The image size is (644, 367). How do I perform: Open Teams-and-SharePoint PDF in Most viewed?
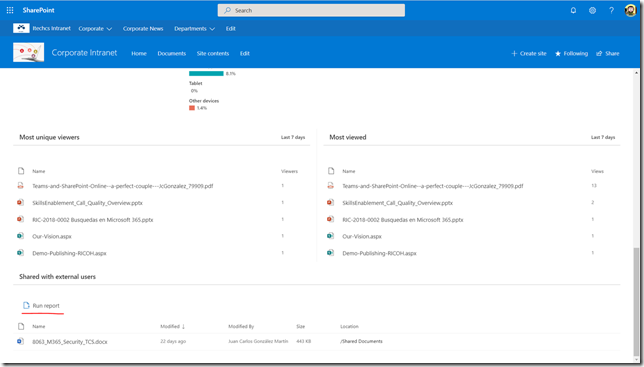click(433, 186)
